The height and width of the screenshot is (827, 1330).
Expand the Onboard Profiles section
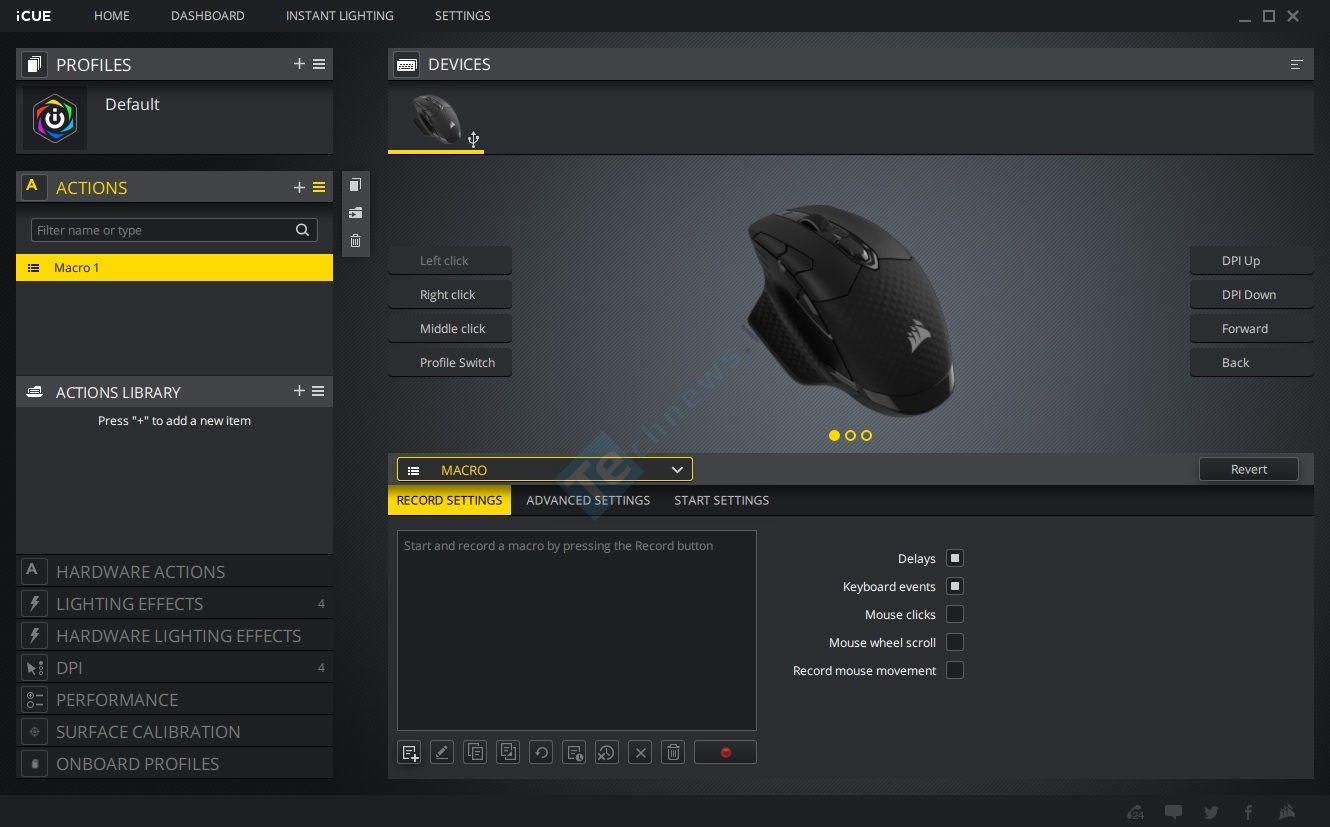[x=174, y=764]
